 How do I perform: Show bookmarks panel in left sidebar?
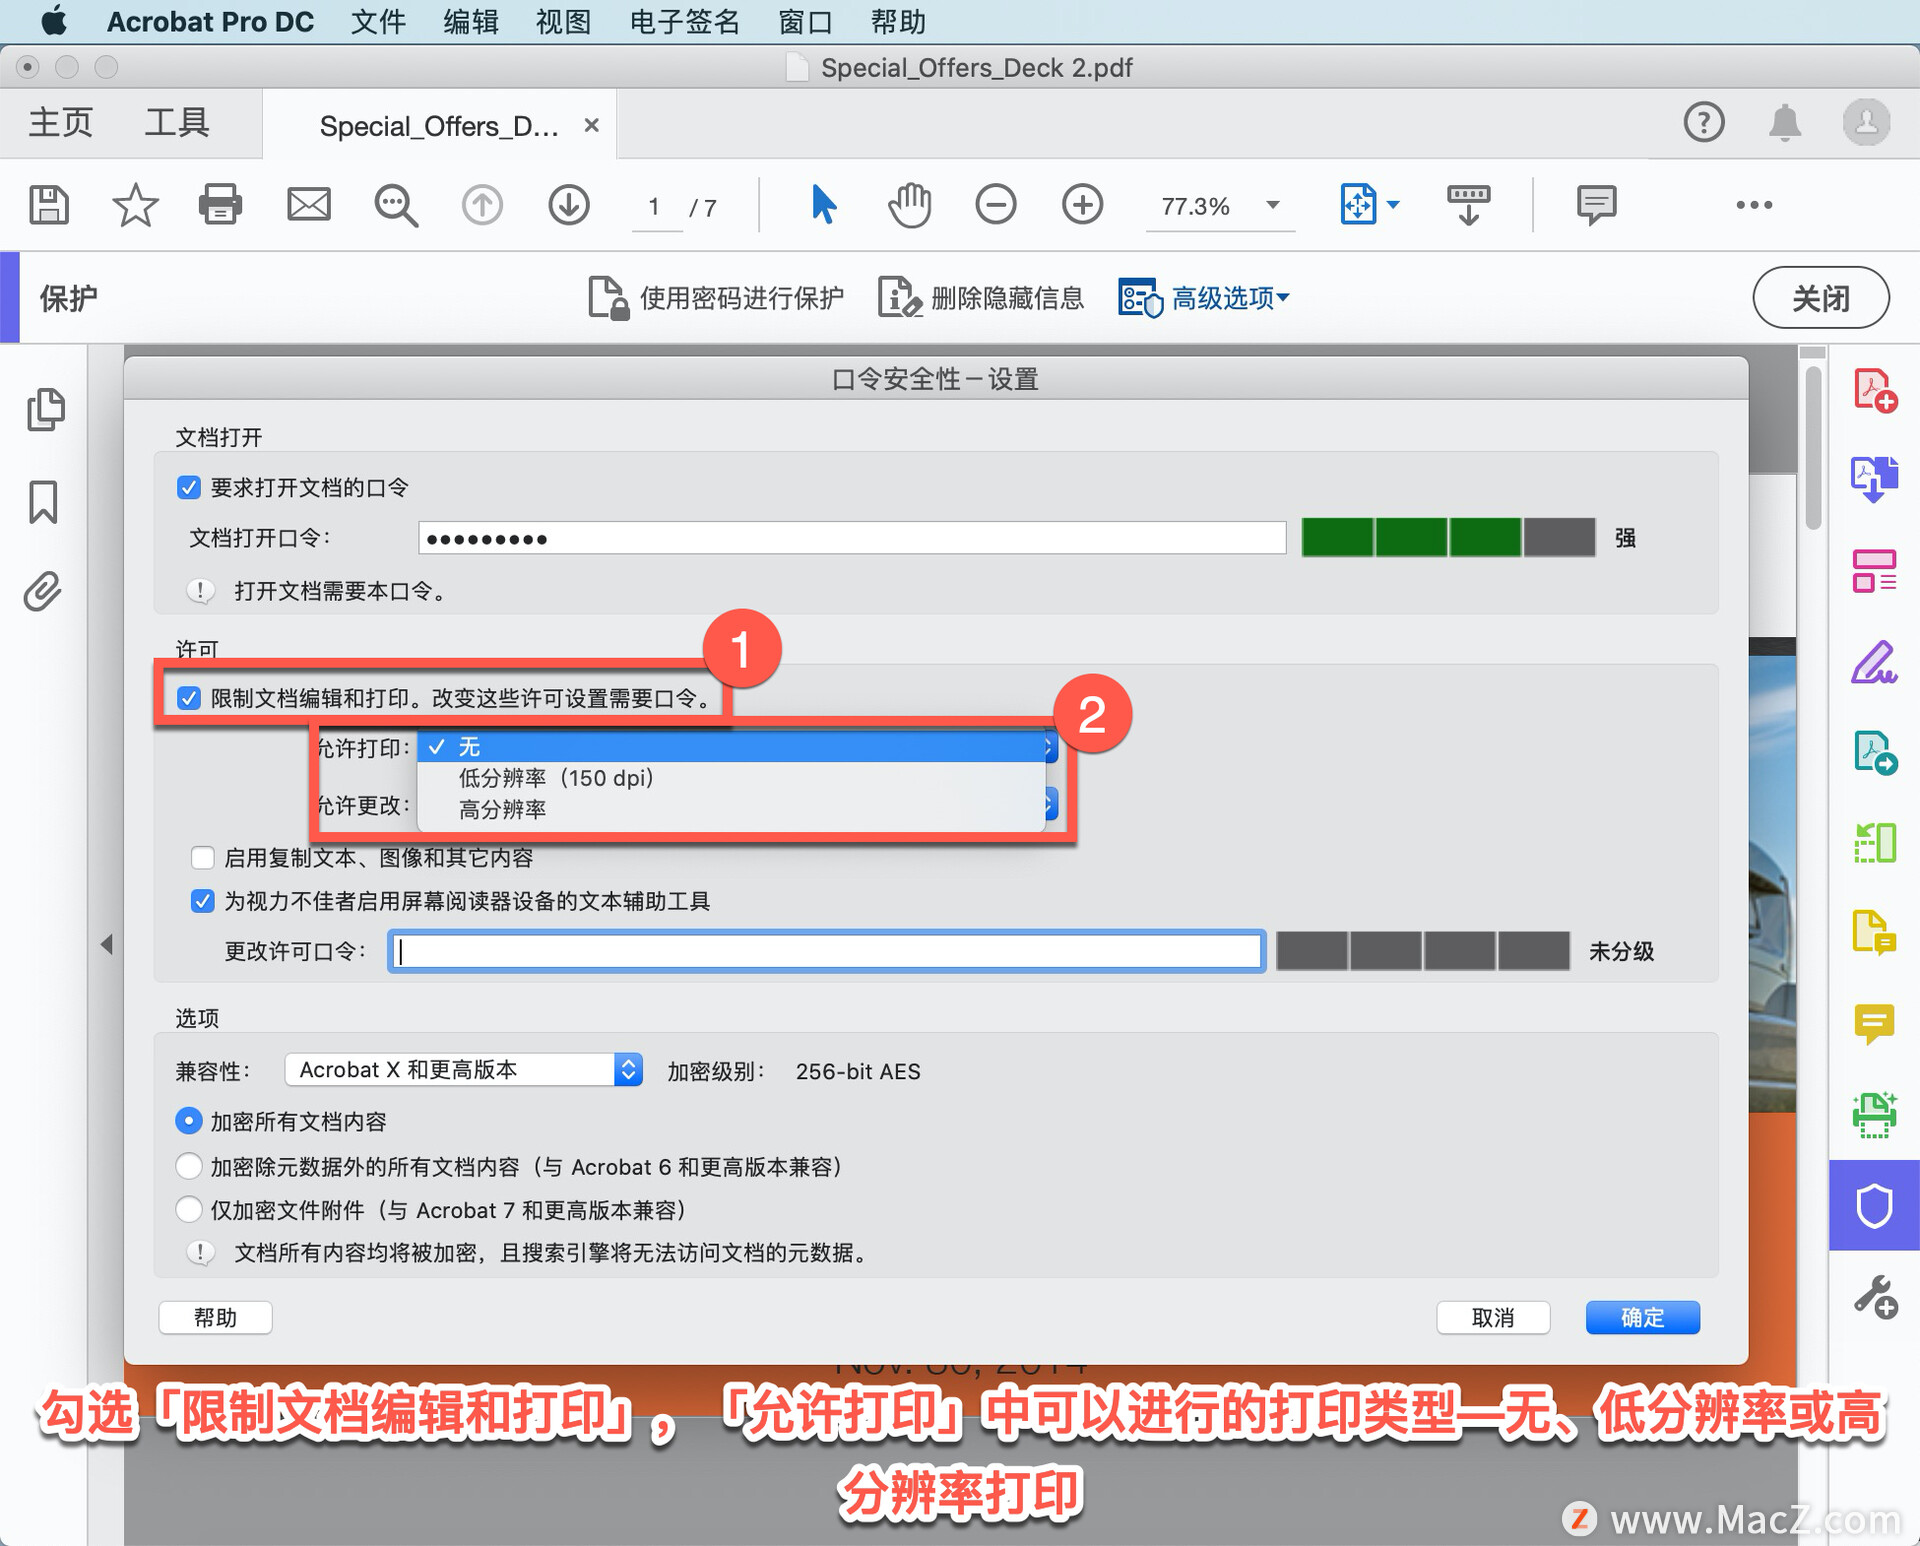pyautogui.click(x=43, y=501)
